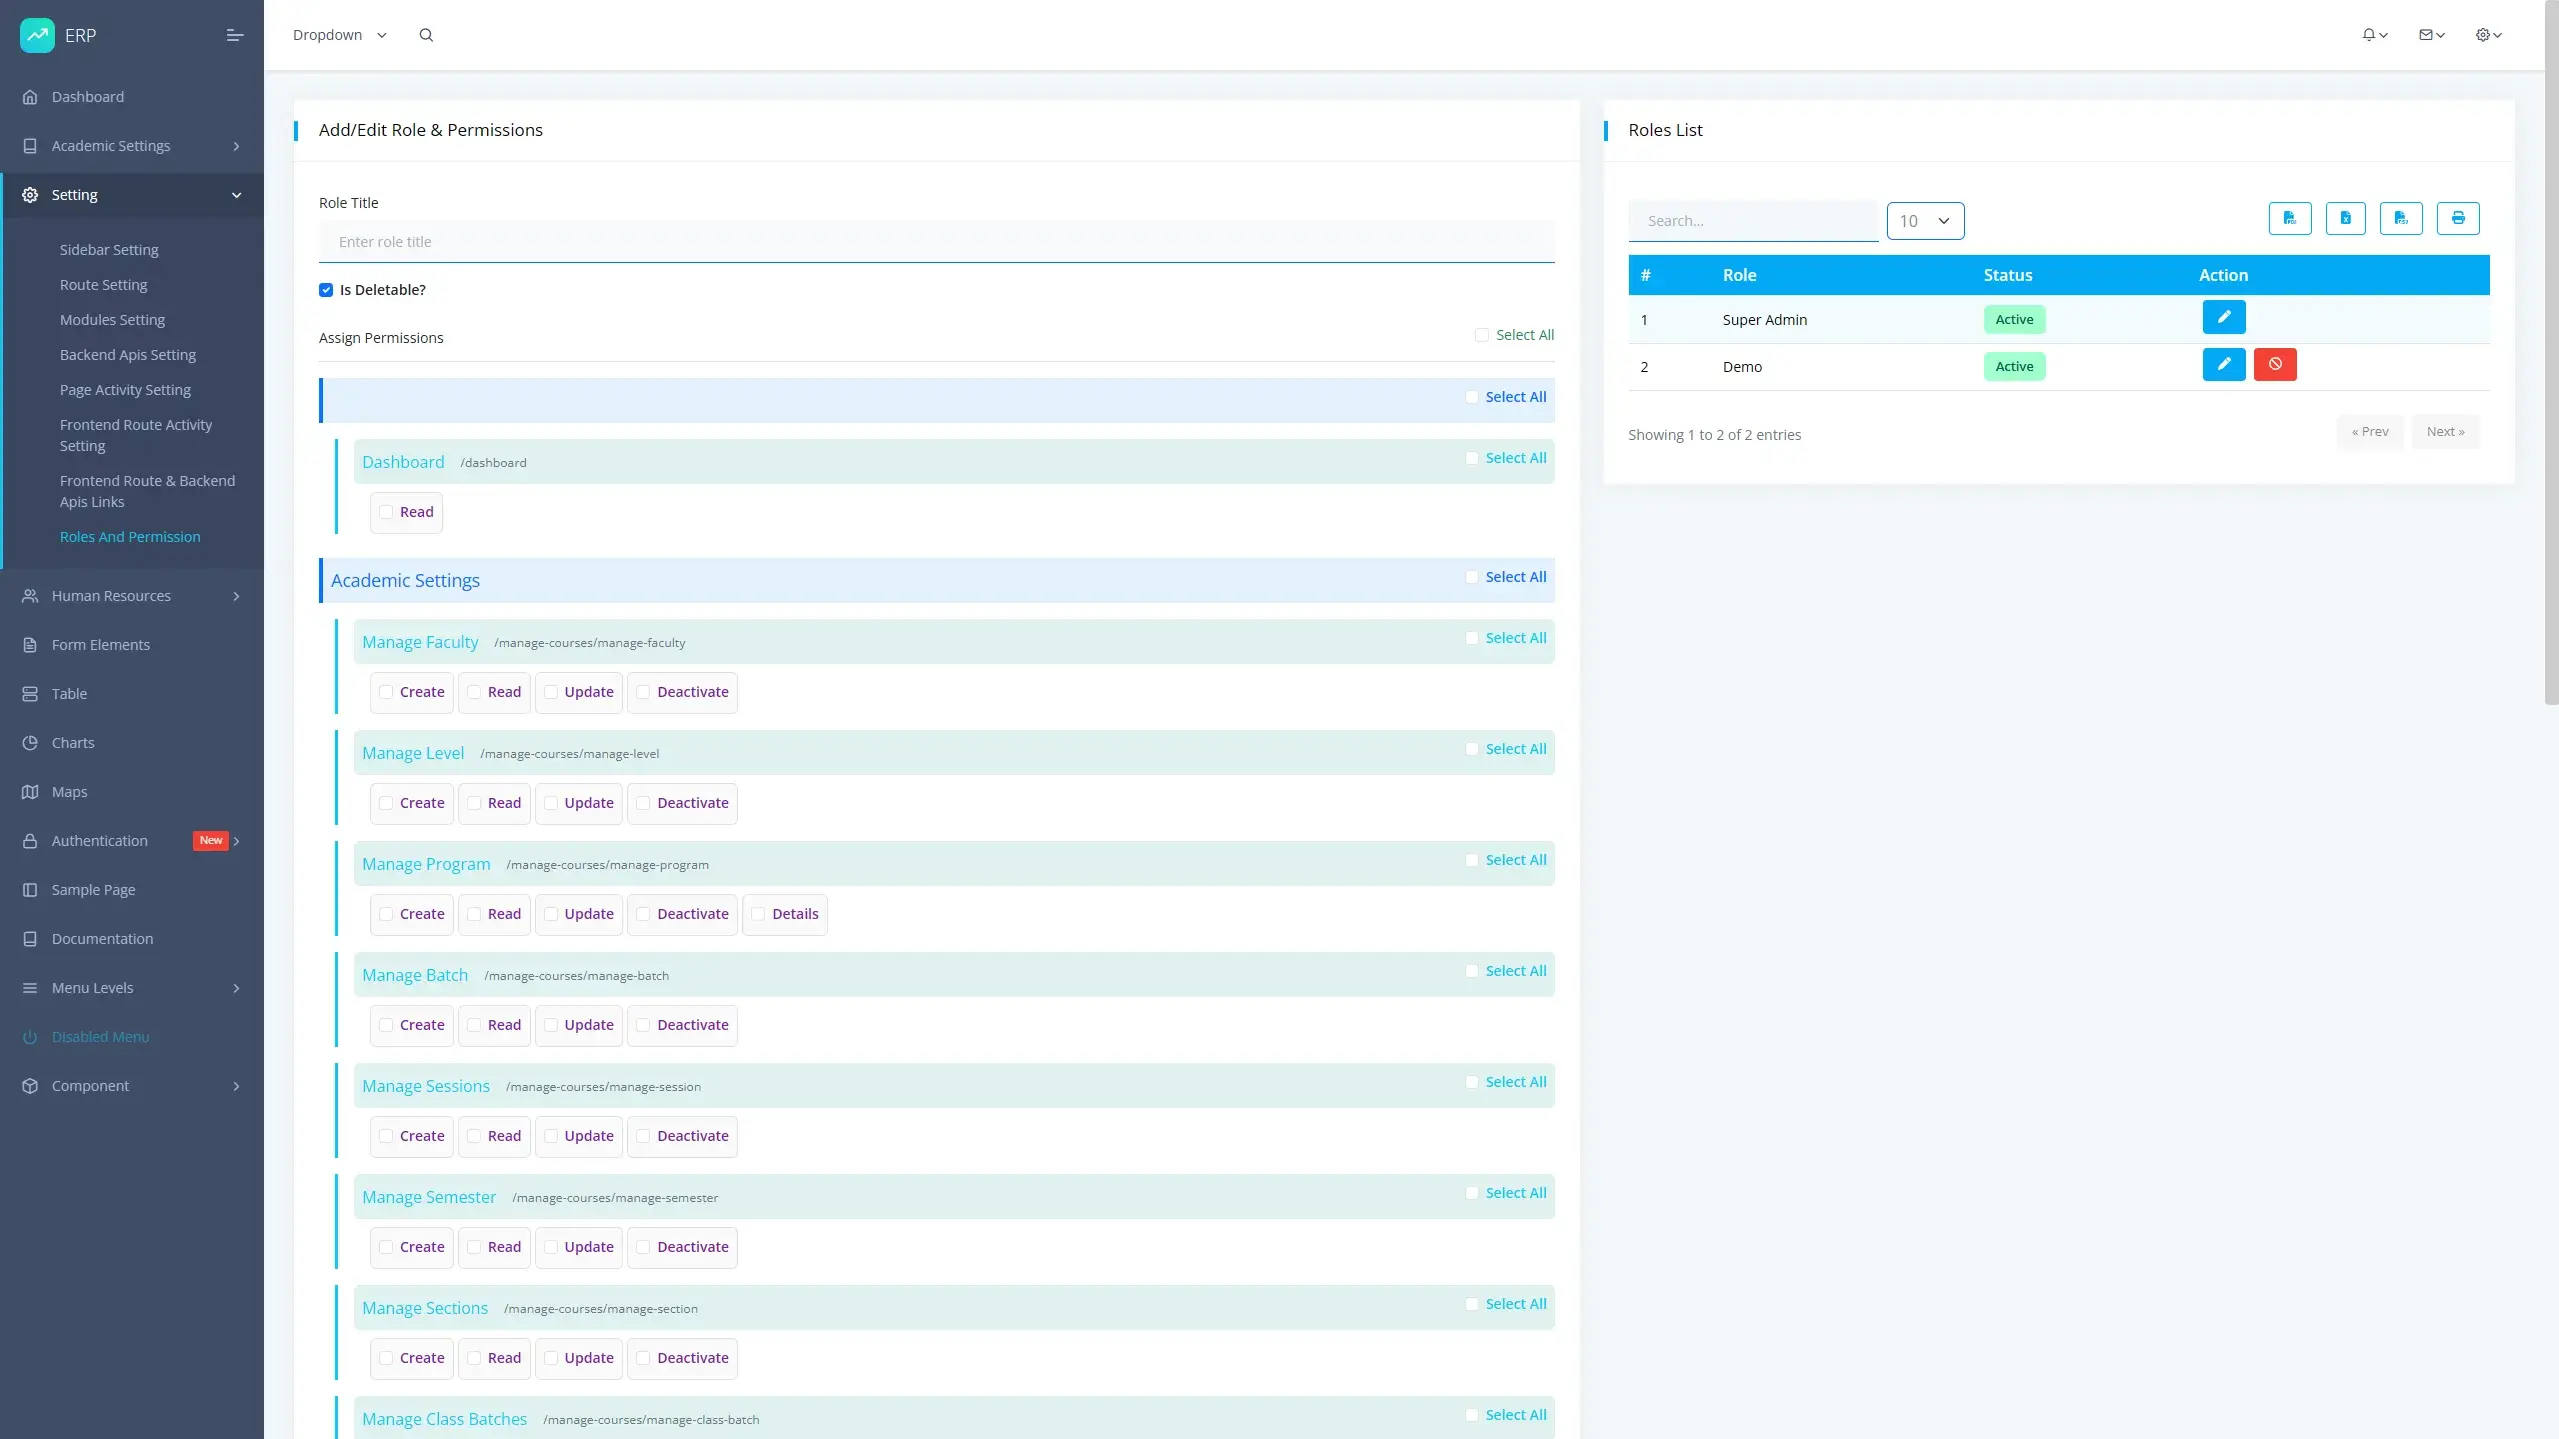Enable Update permission for Manage Batch
The width and height of the screenshot is (2559, 1439).
pos(551,1025)
